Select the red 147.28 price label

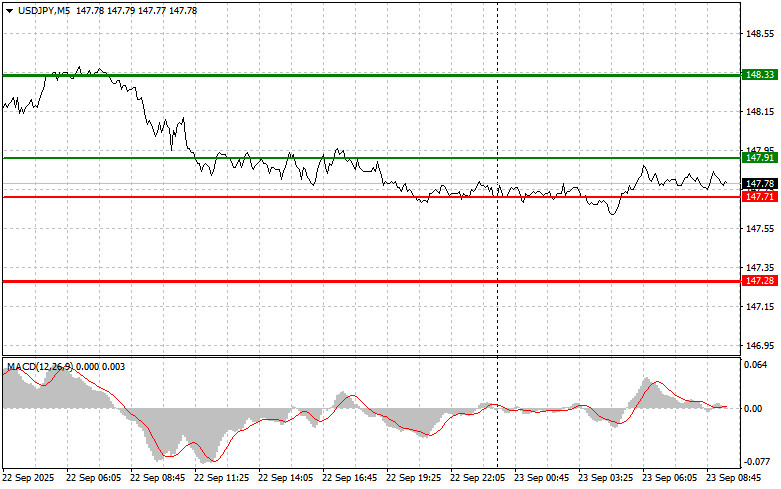point(760,282)
